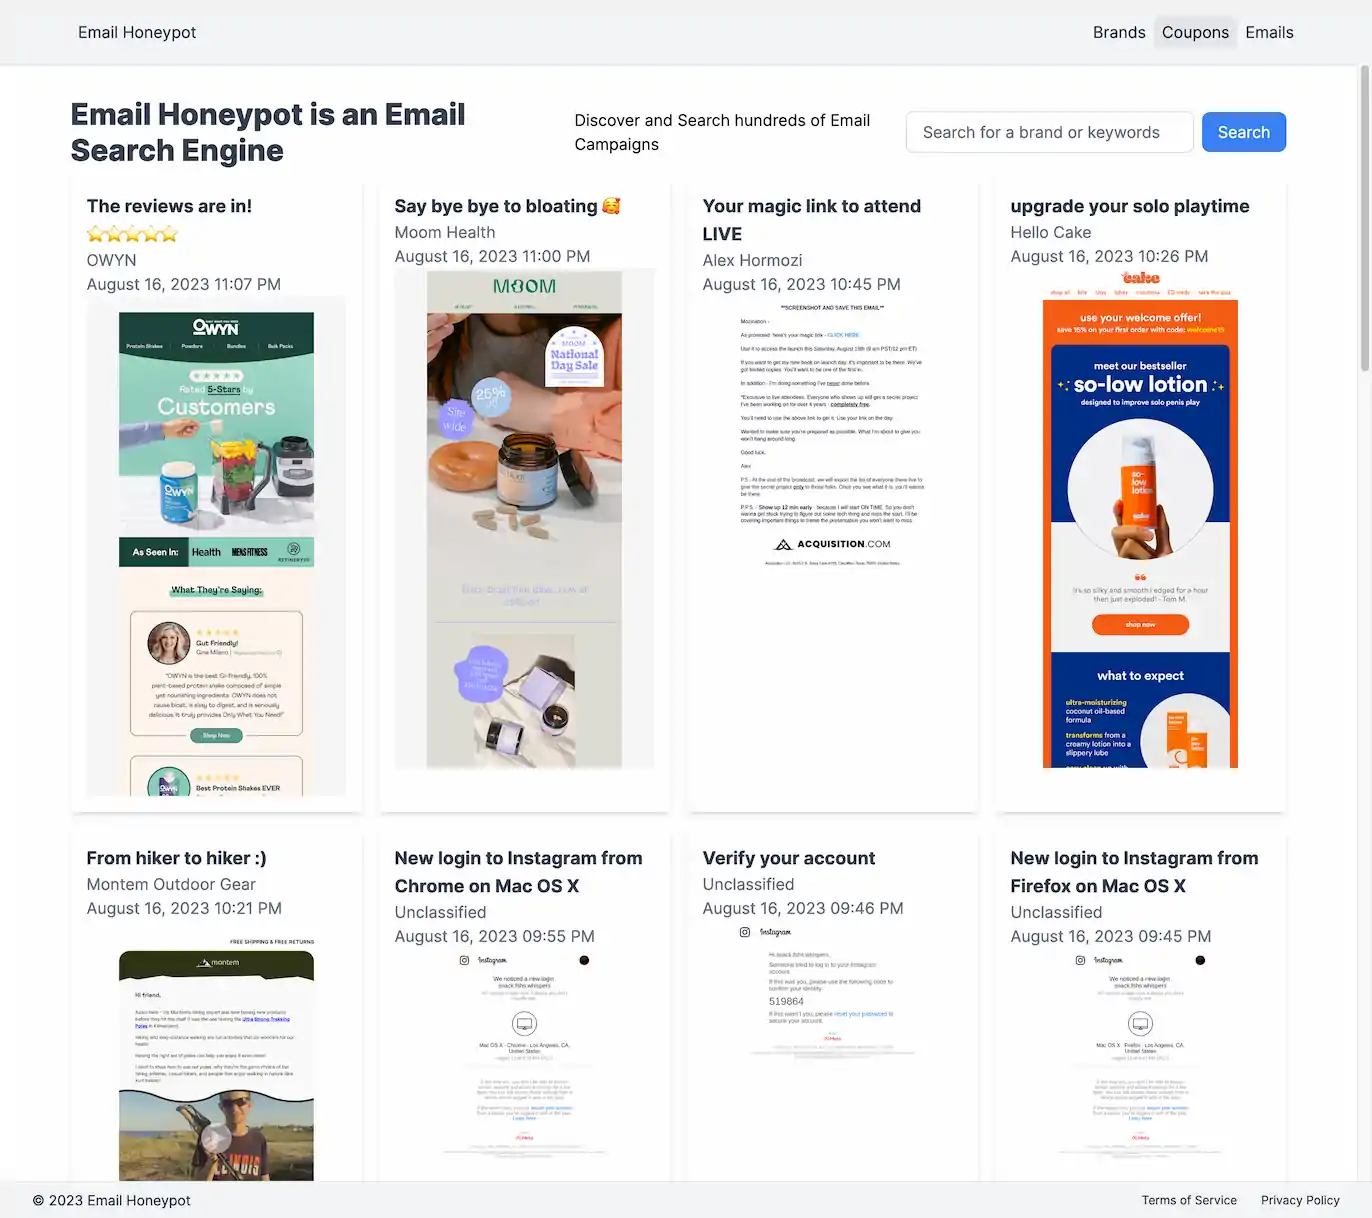Open Privacy Policy in footer
This screenshot has width=1372, height=1218.
[1299, 1200]
